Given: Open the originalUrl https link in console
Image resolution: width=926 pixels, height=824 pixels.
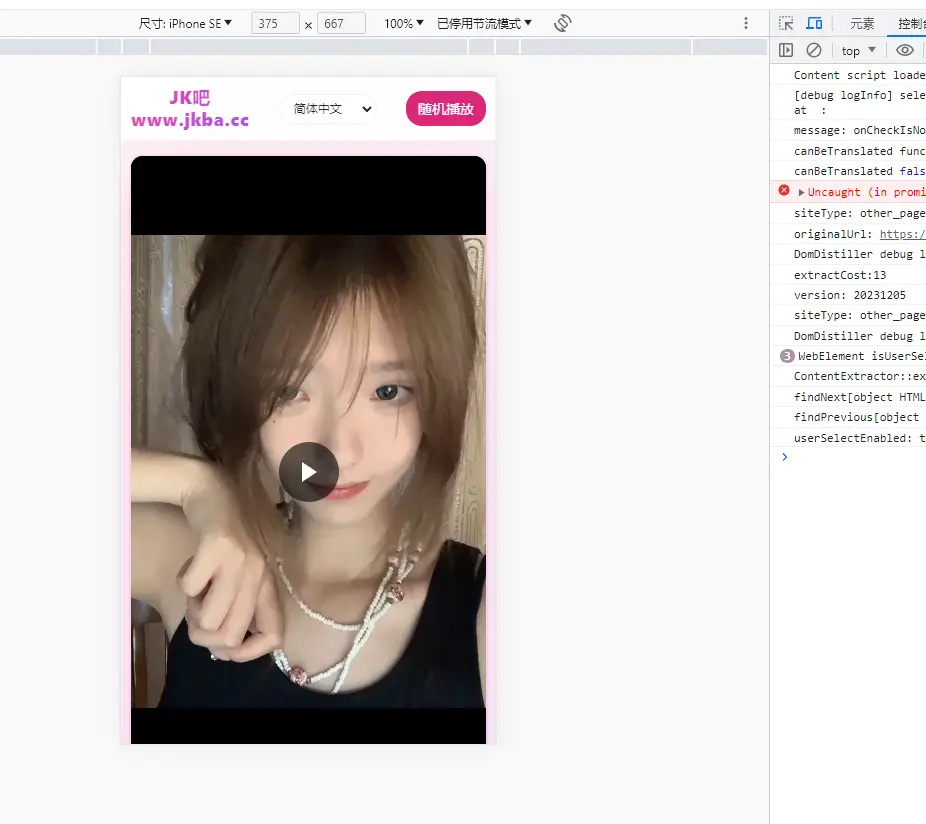Looking at the screenshot, I should pos(902,234).
